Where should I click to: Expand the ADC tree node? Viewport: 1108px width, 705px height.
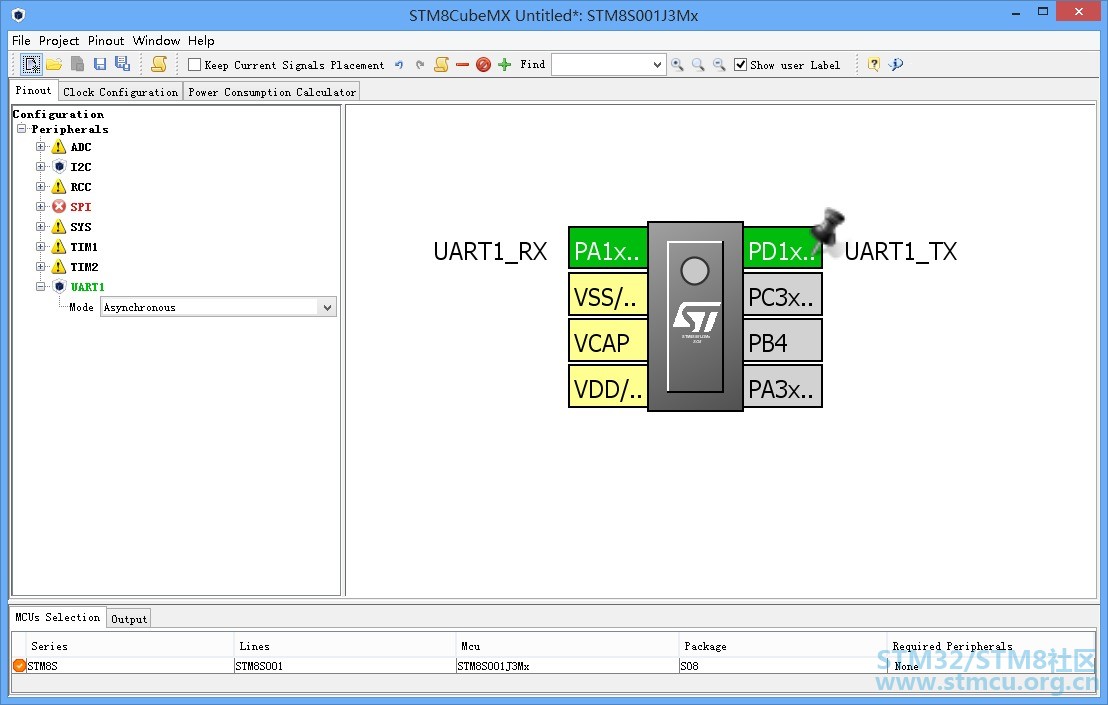tap(40, 147)
